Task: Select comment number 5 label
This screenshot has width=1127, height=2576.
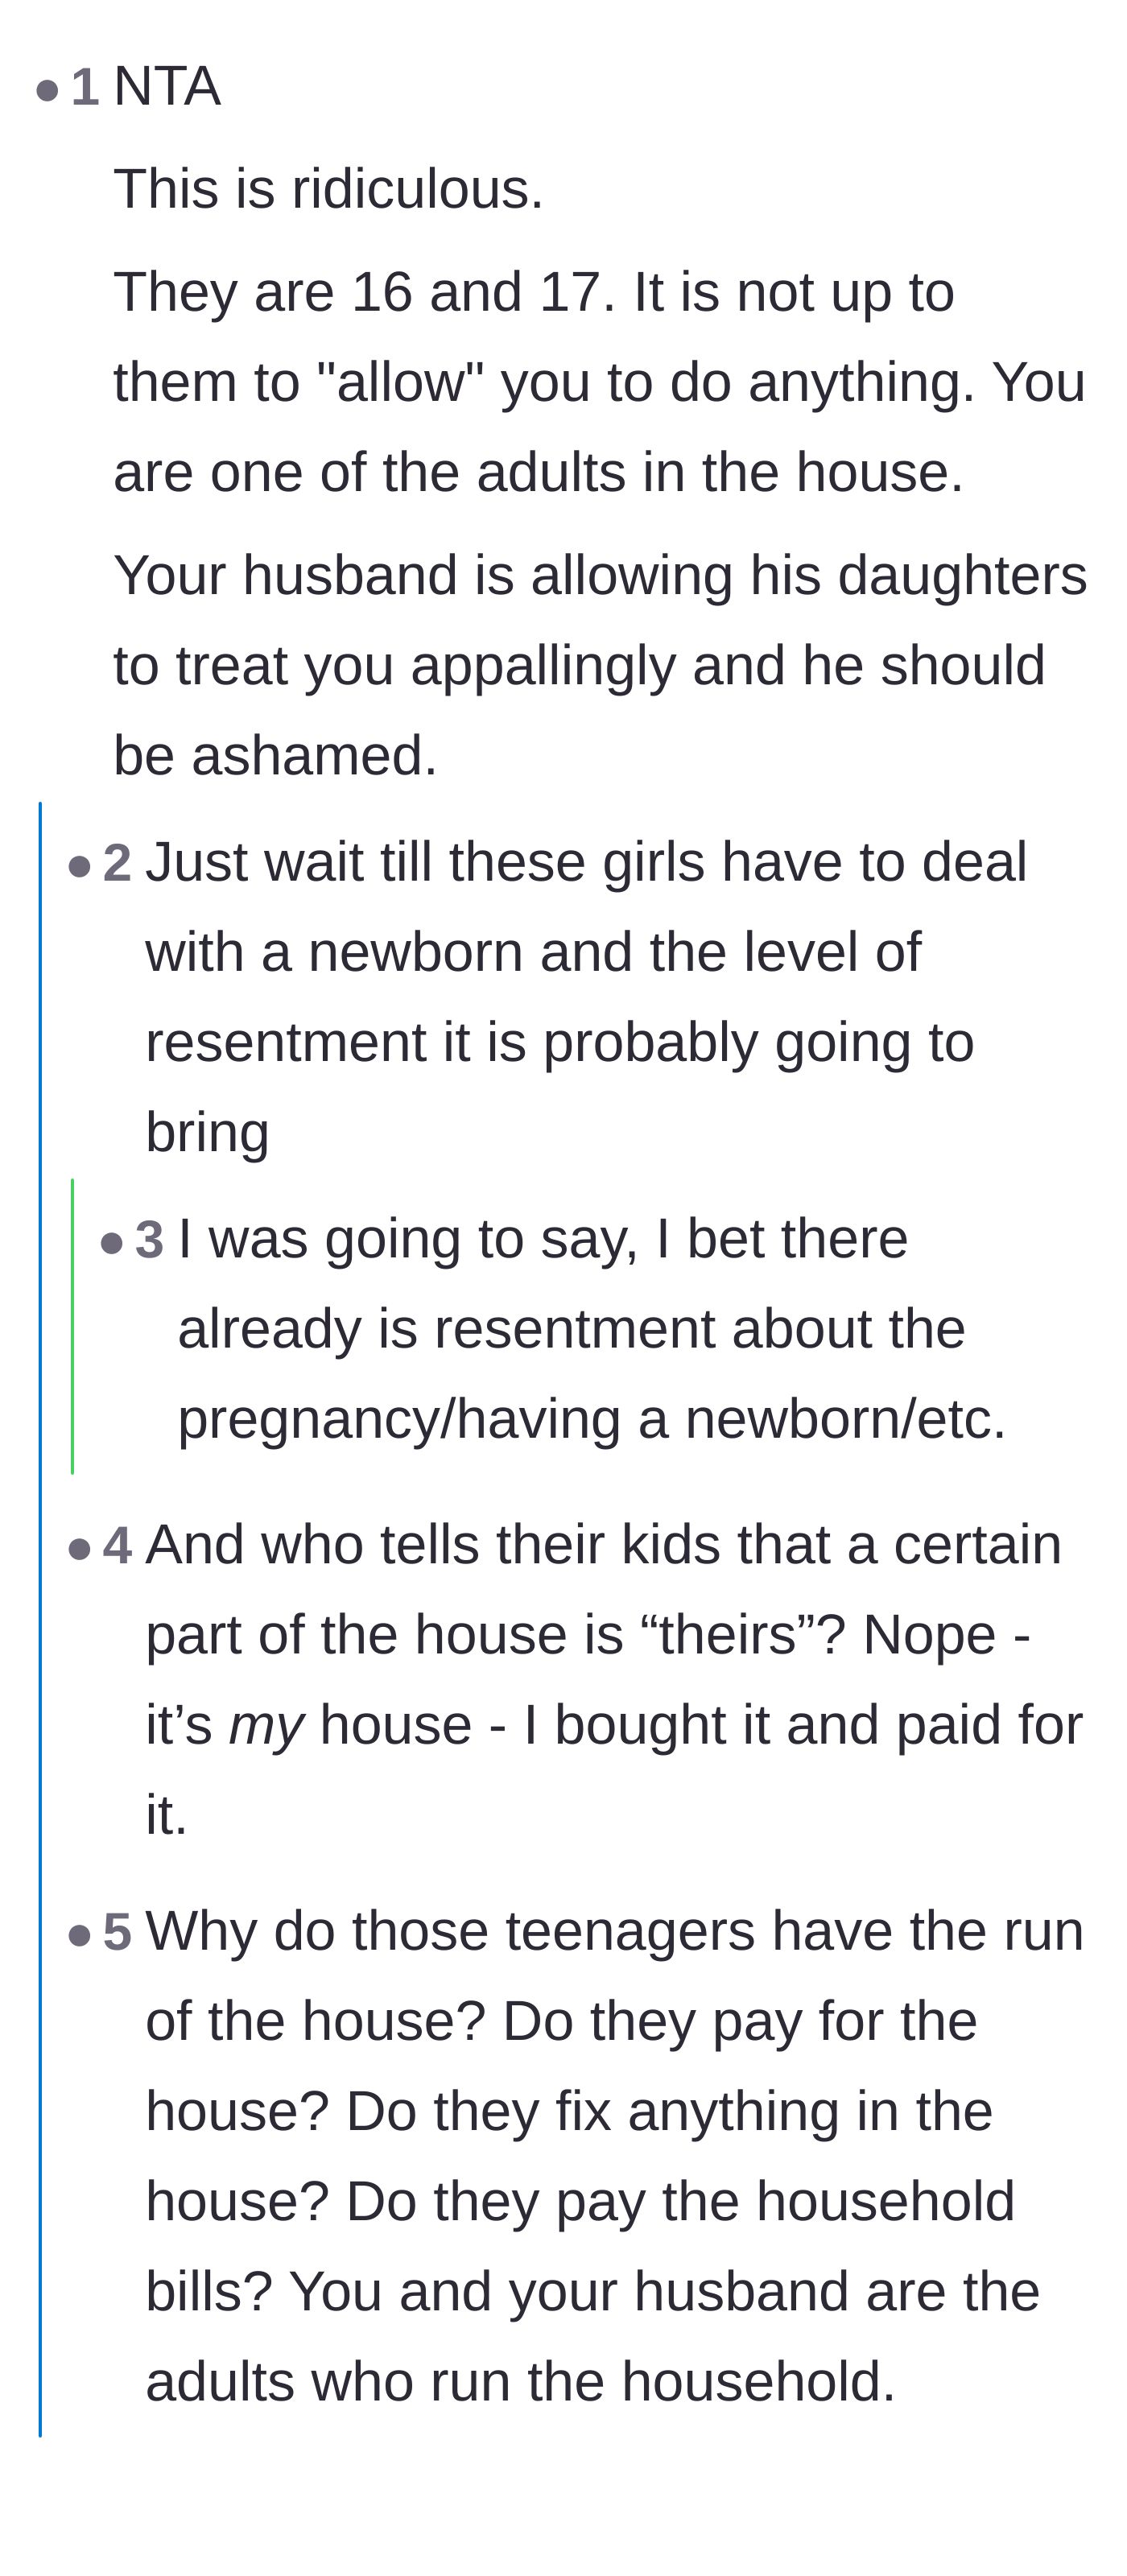Action: pyautogui.click(x=117, y=1932)
